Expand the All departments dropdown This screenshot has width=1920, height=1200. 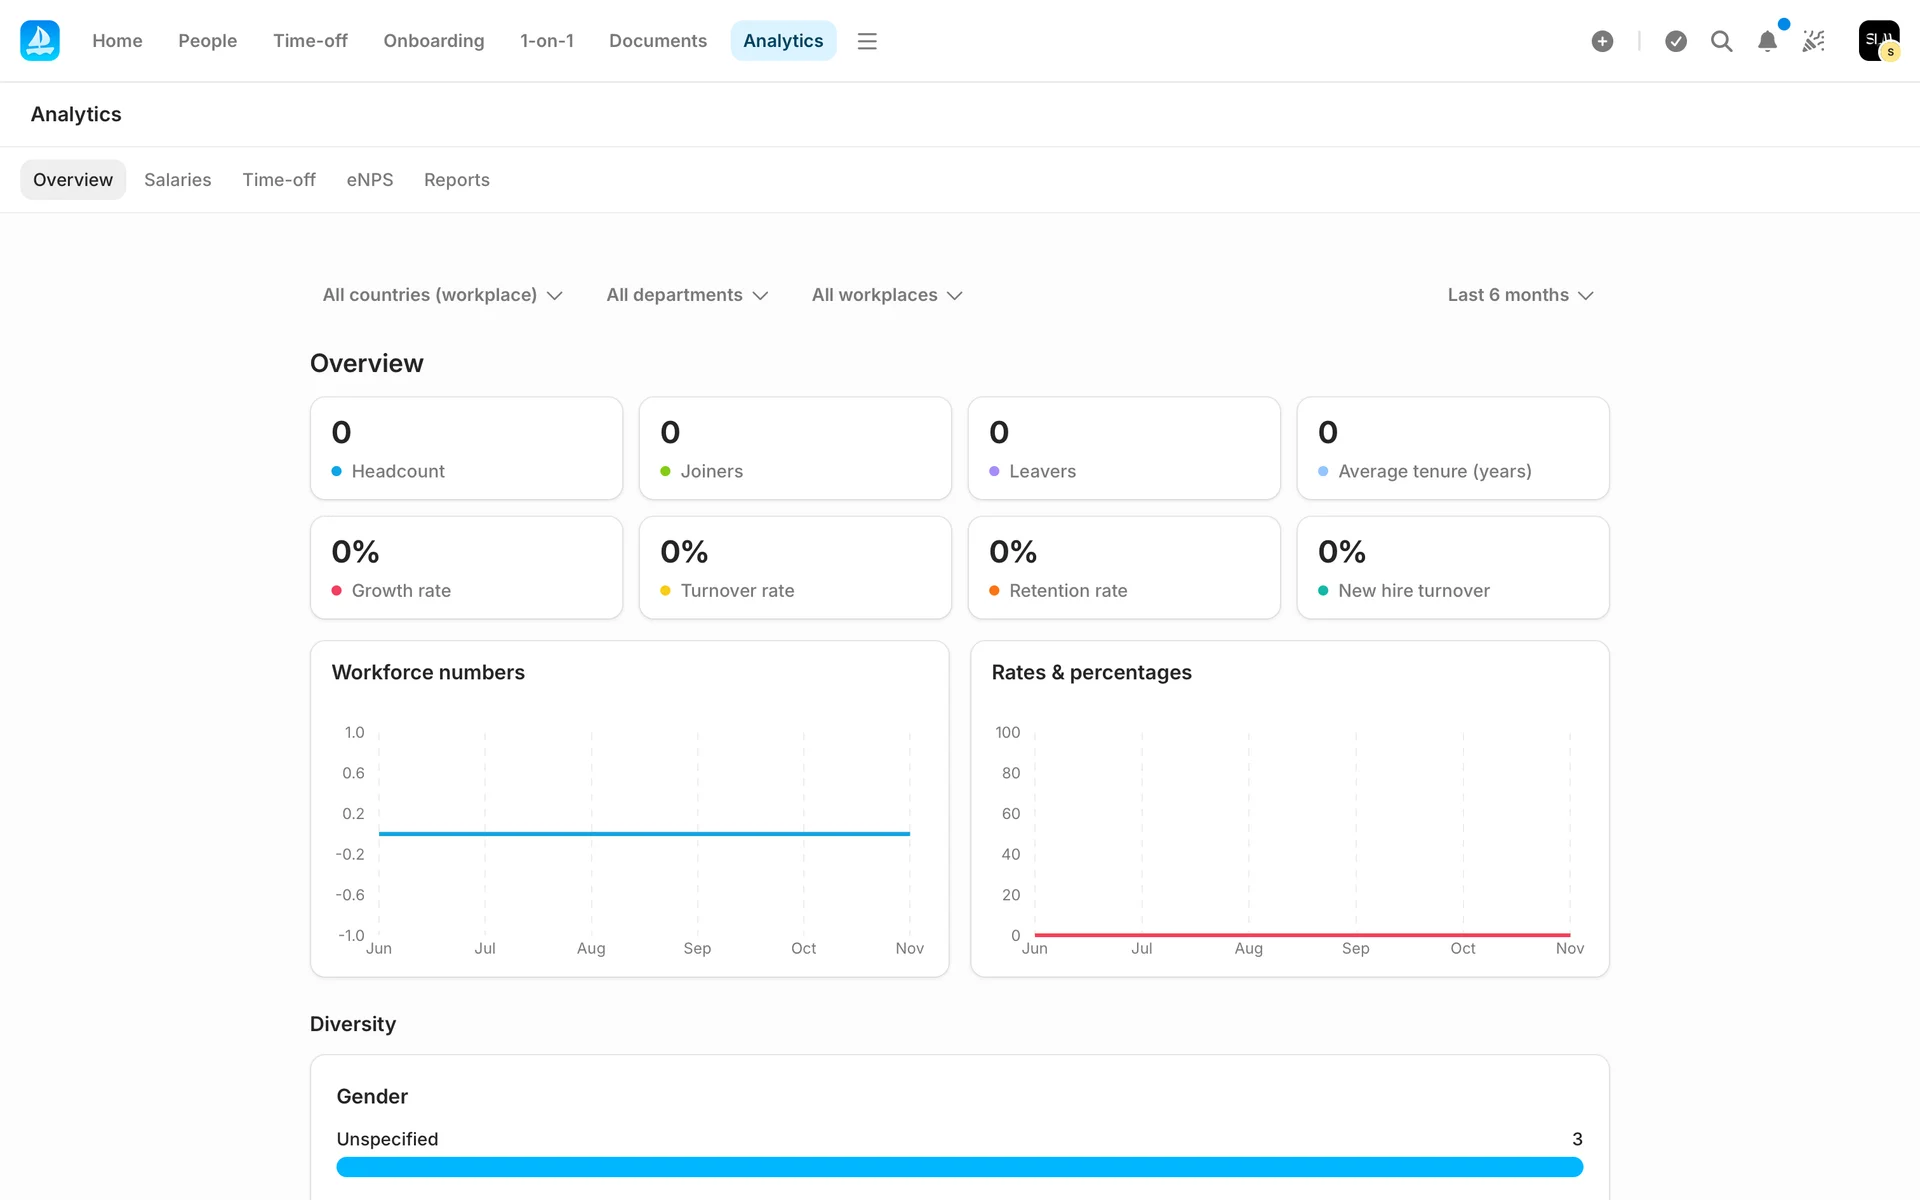[x=687, y=295]
